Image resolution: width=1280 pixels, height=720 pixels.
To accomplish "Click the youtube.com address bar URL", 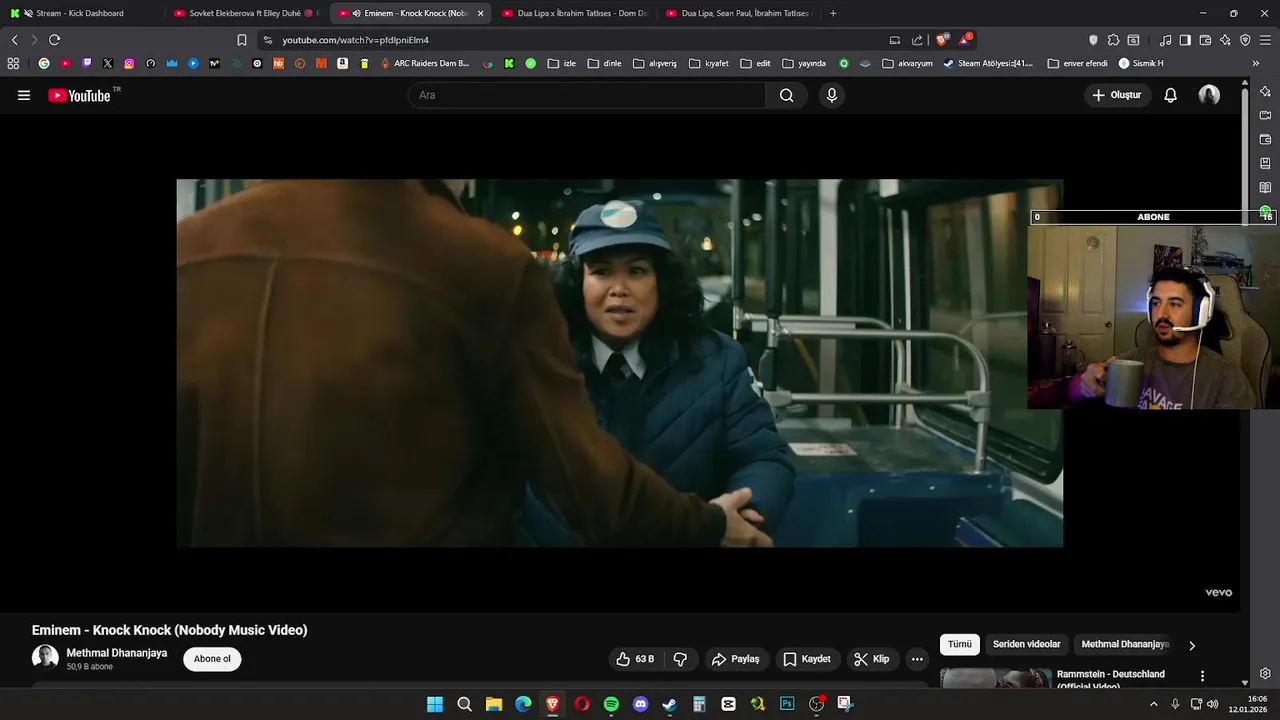I will [x=355, y=40].
